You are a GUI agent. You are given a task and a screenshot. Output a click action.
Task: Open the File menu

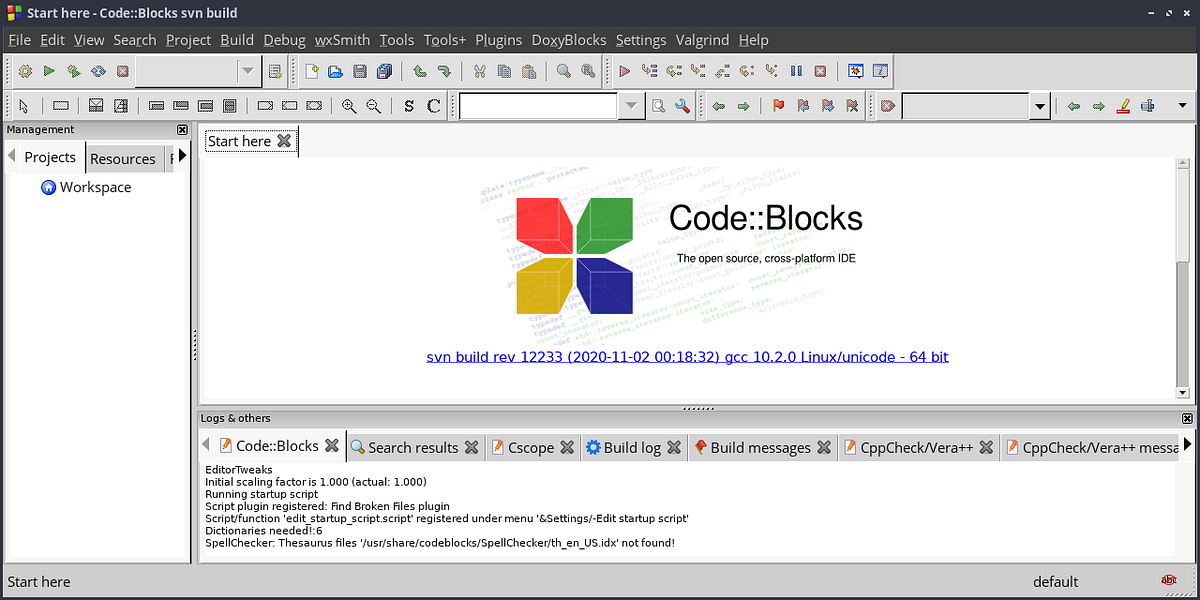20,40
